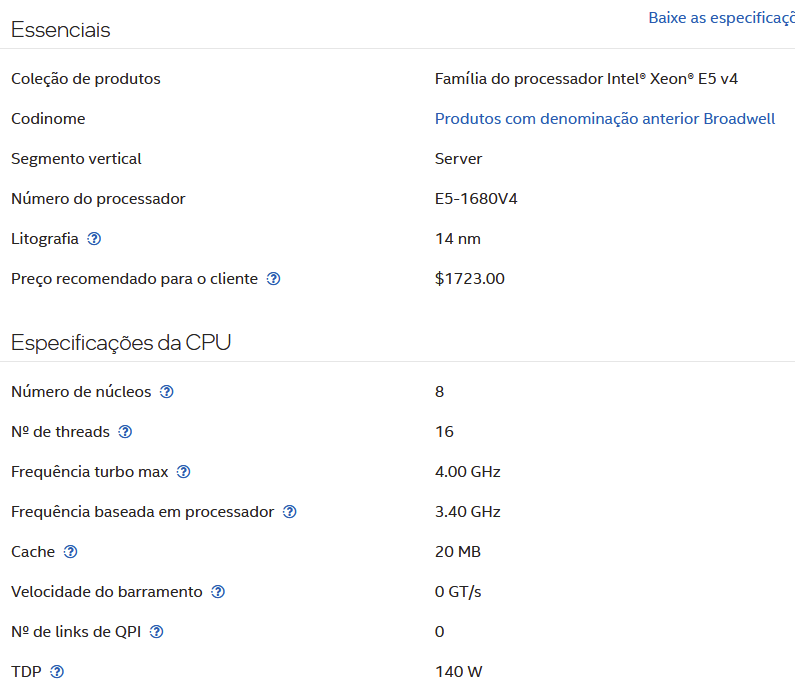
Task: Select the Essenciais section heading
Action: (x=61, y=29)
